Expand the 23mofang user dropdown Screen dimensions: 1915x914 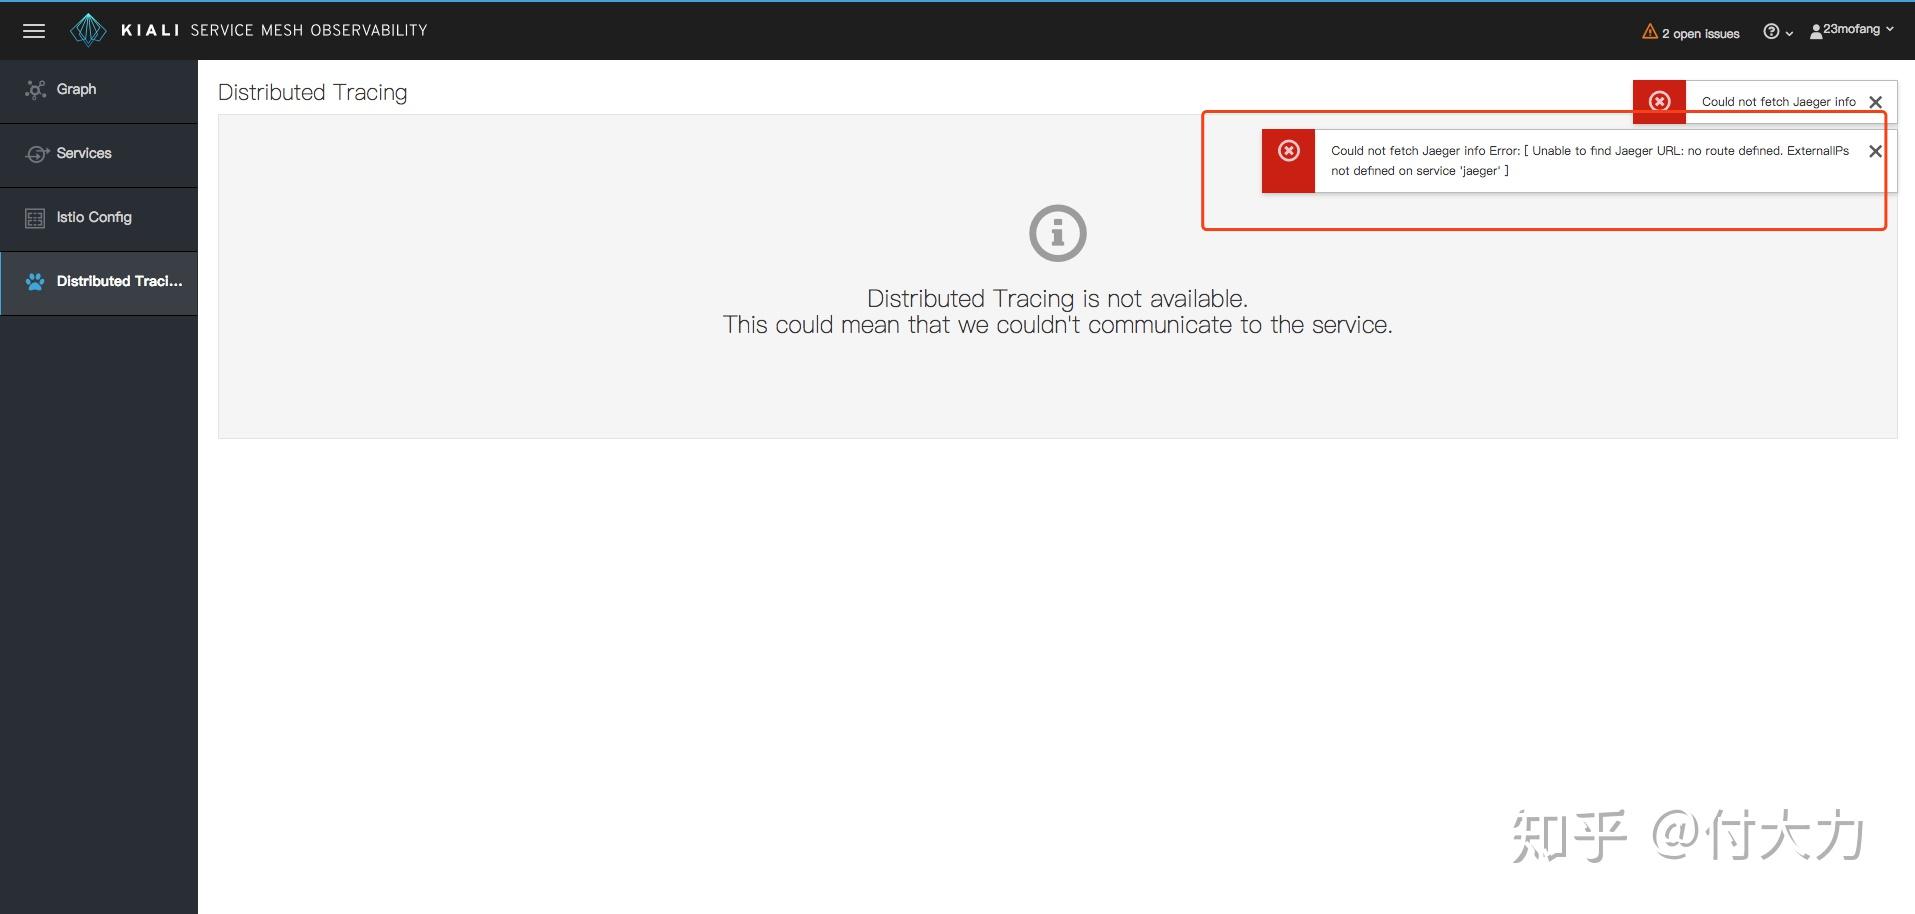pyautogui.click(x=1852, y=30)
